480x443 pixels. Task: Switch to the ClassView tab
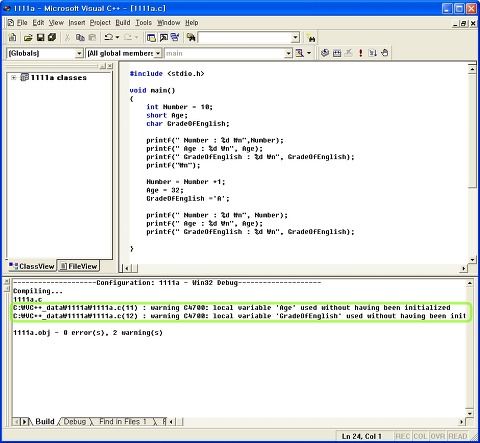click(x=32, y=266)
